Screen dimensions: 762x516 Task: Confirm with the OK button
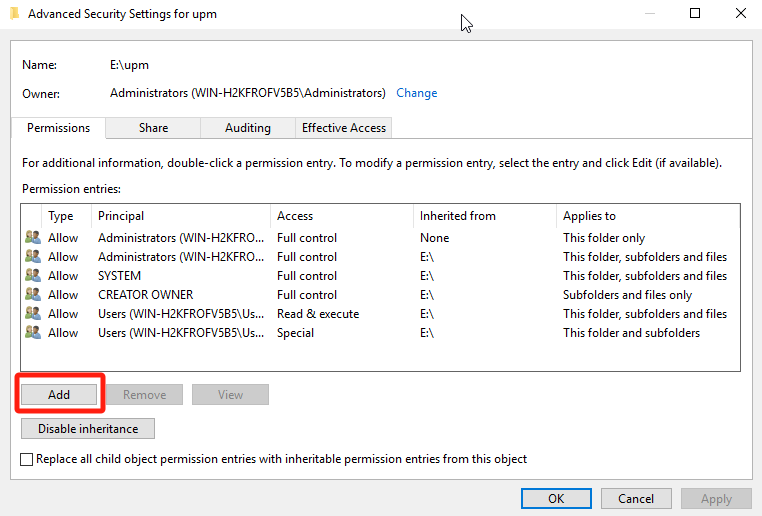(556, 498)
